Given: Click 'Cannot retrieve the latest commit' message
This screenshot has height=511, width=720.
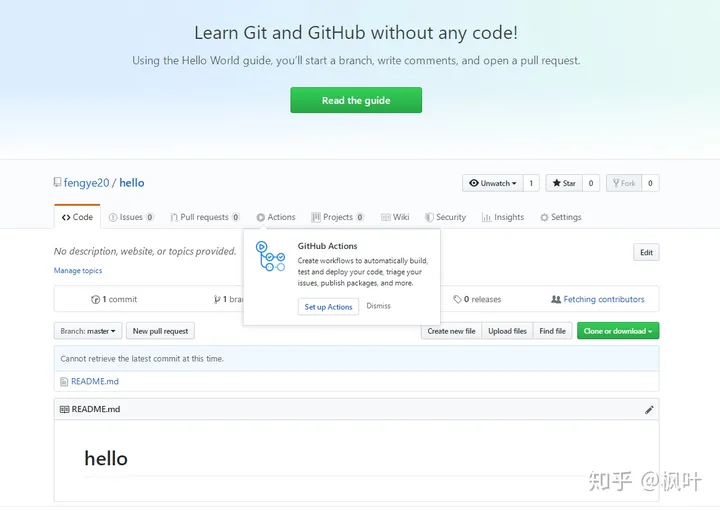Looking at the screenshot, I should 142,359.
